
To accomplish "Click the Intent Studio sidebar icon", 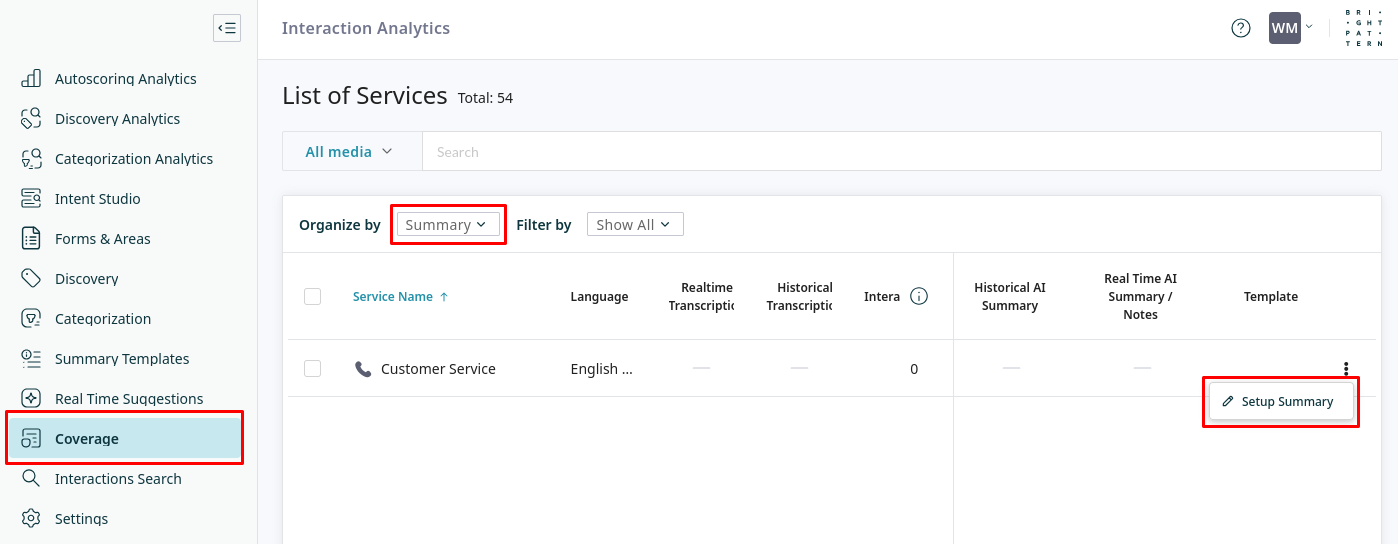I will click(31, 199).
